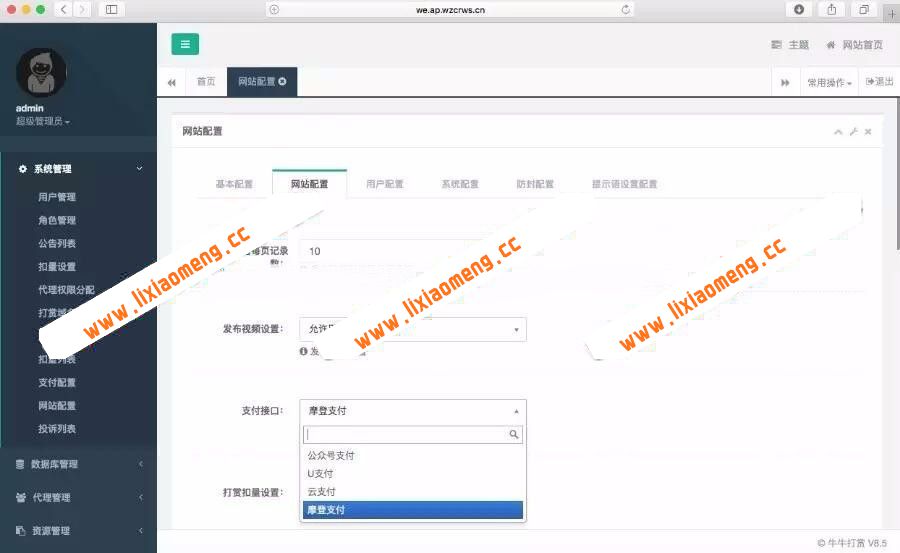Switch to the 用户配置 tab
This screenshot has width=900, height=553.
pos(385,184)
